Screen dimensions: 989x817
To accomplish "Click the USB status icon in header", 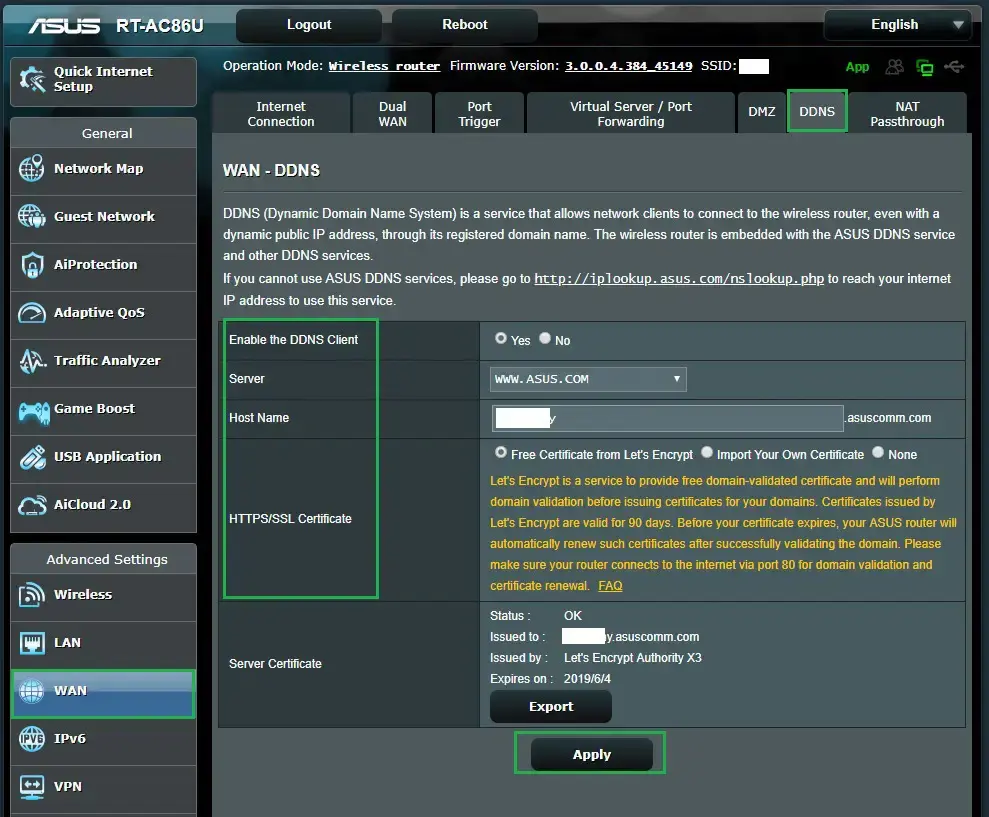I will click(954, 67).
